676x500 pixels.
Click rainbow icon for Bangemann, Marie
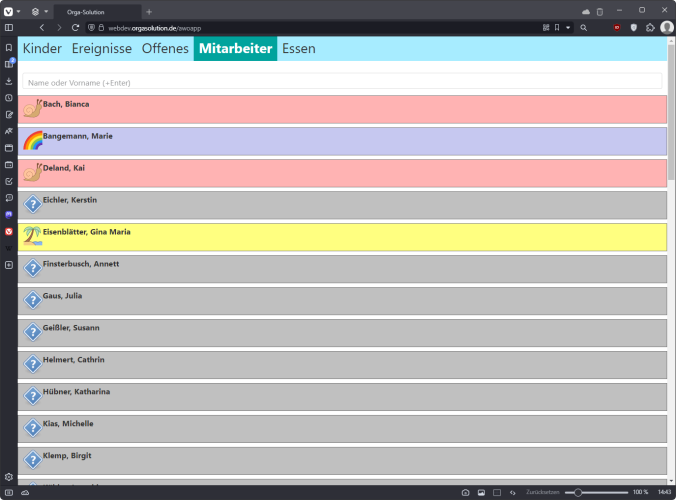pos(33,141)
